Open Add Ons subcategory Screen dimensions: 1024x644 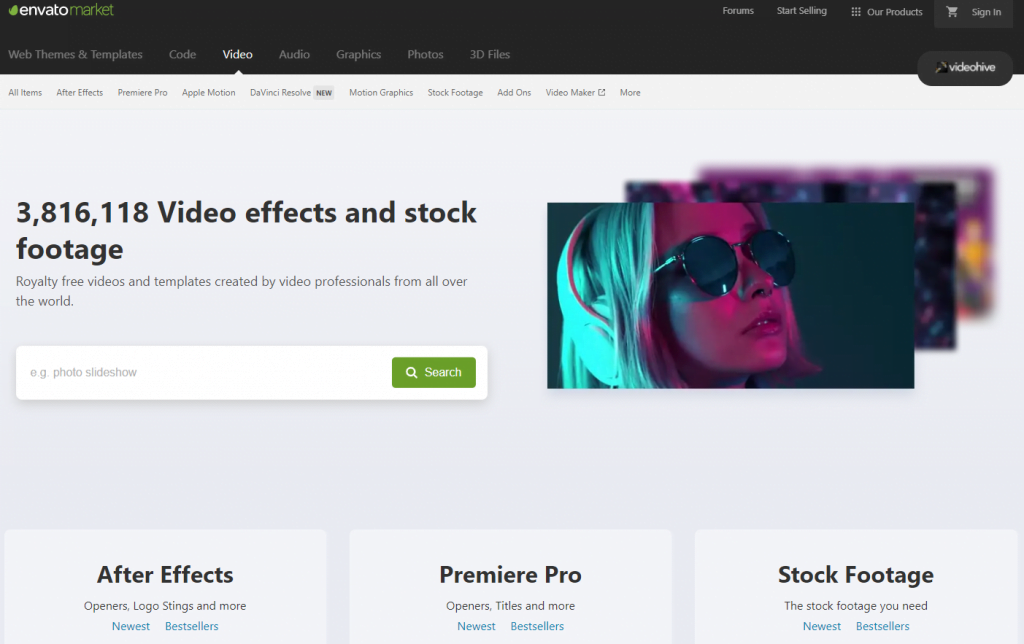pyautogui.click(x=514, y=93)
